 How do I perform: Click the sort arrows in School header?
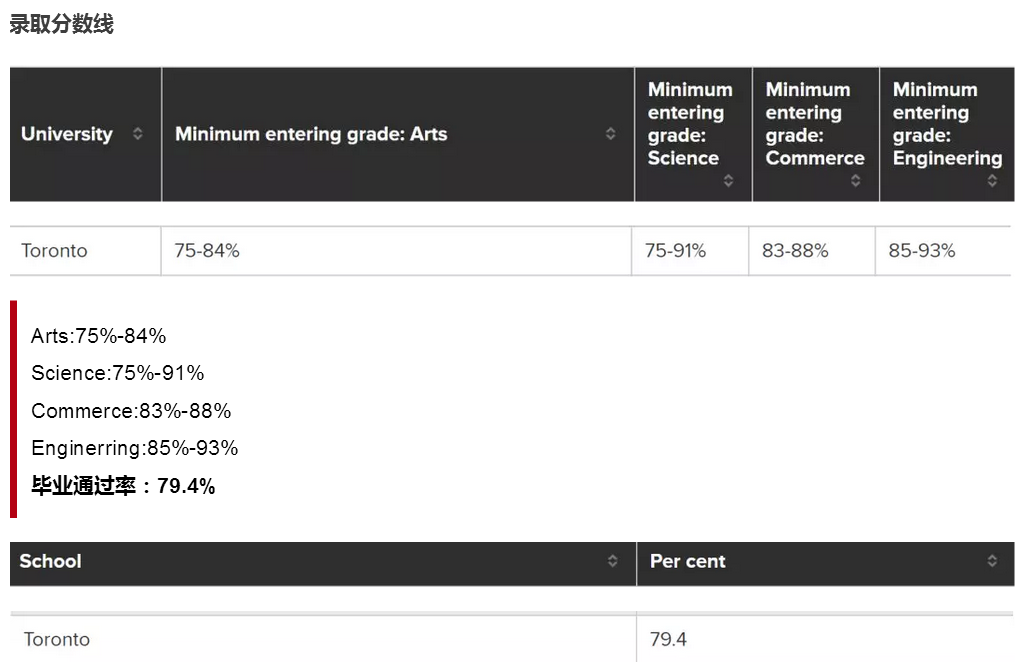pos(613,561)
